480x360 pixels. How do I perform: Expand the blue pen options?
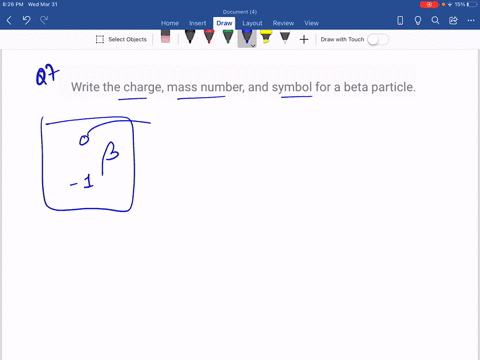tap(253, 45)
